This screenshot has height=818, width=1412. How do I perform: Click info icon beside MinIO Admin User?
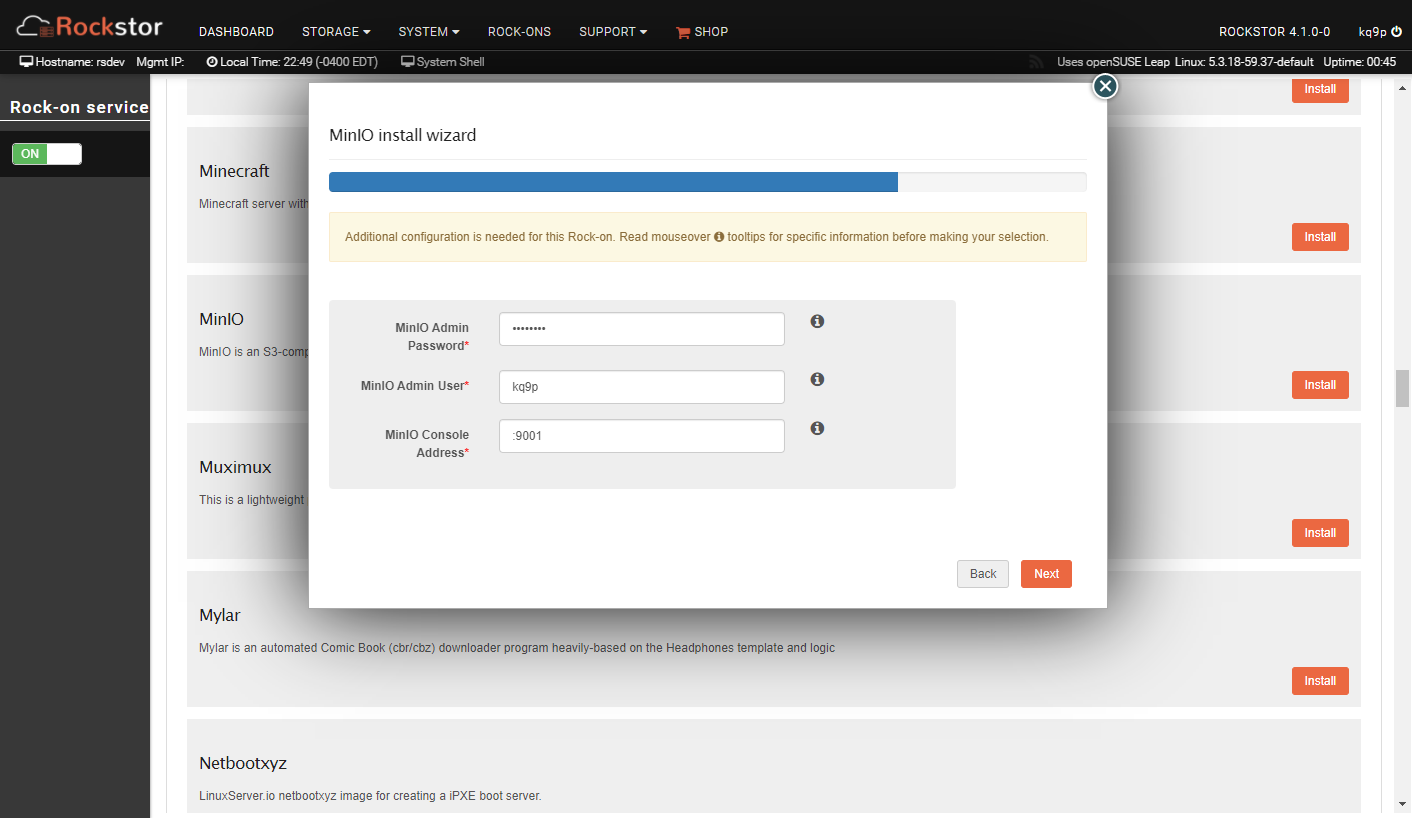pos(817,379)
